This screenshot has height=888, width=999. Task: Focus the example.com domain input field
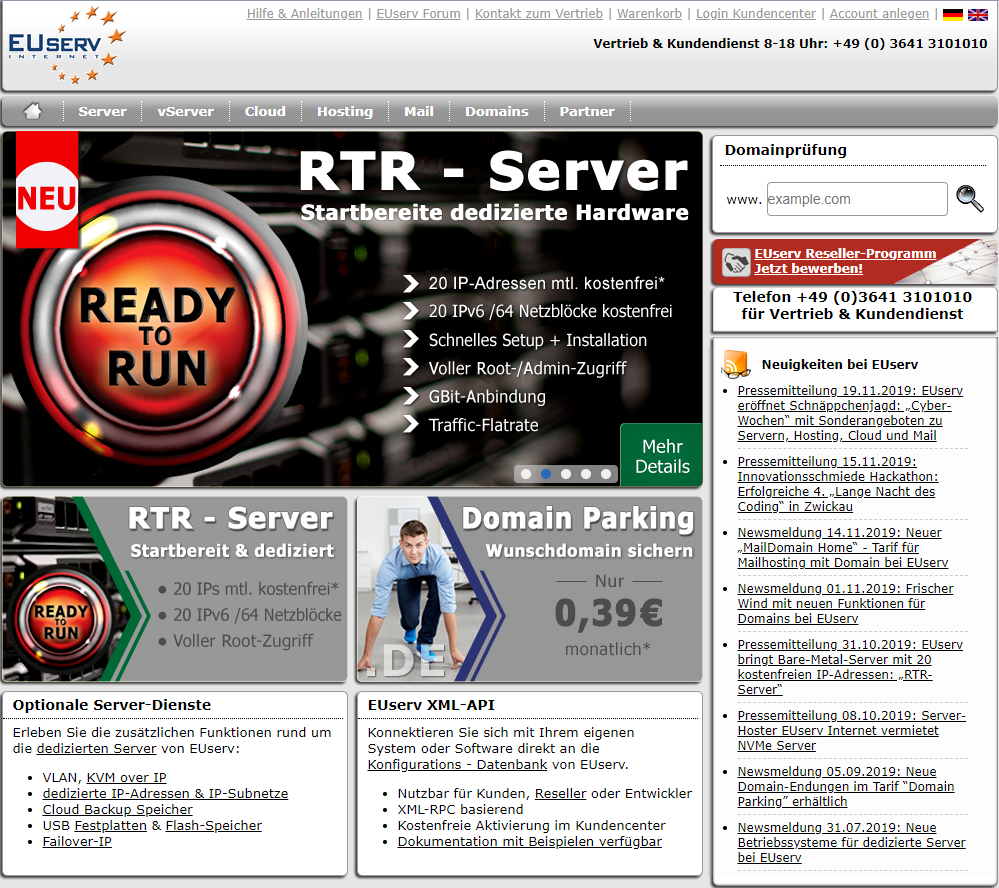click(856, 199)
